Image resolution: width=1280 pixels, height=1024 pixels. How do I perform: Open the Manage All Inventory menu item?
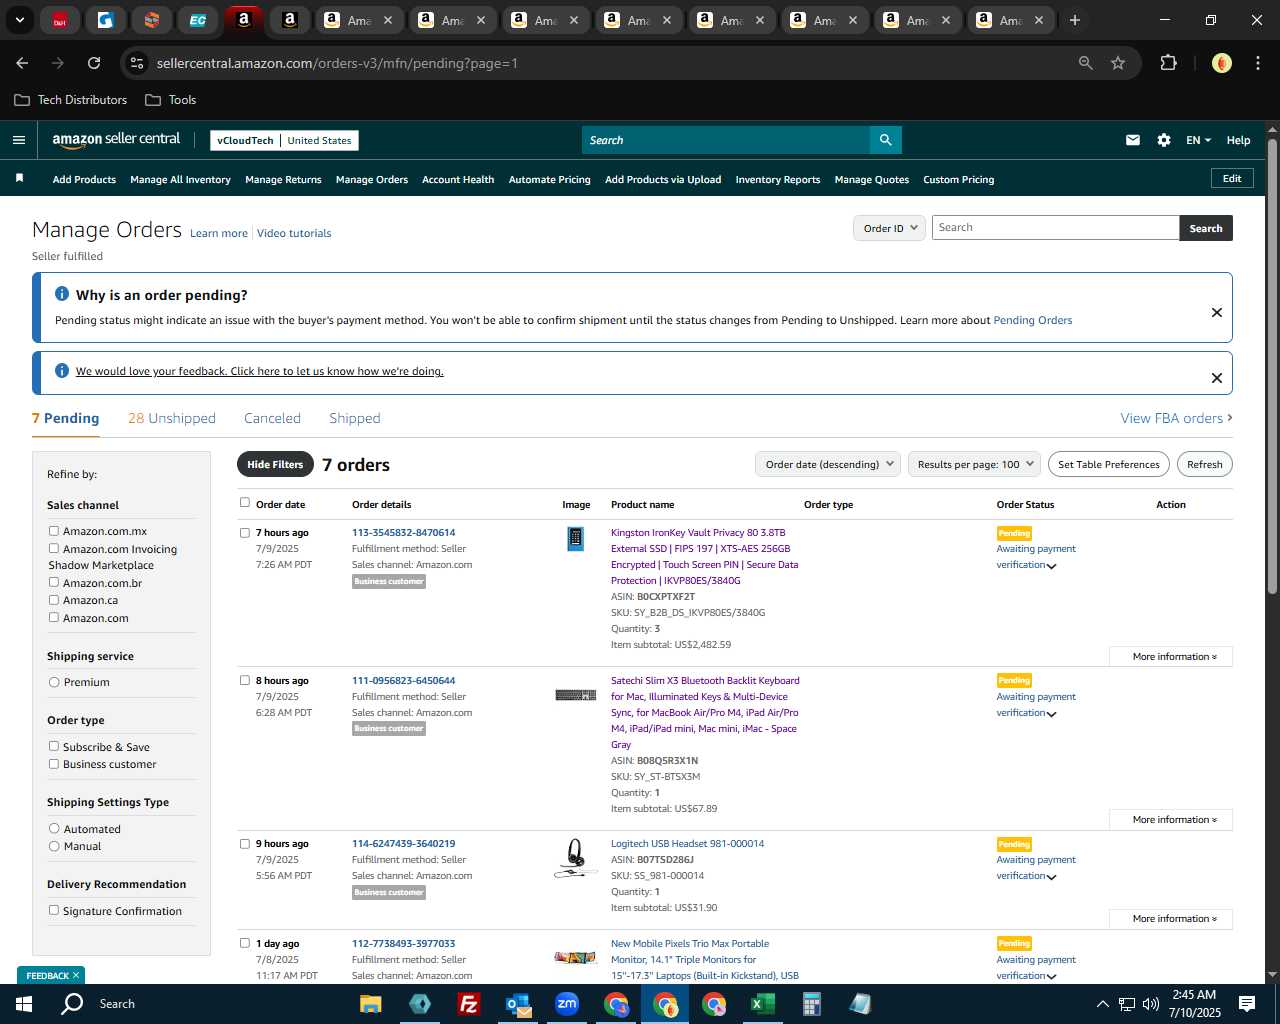(180, 180)
